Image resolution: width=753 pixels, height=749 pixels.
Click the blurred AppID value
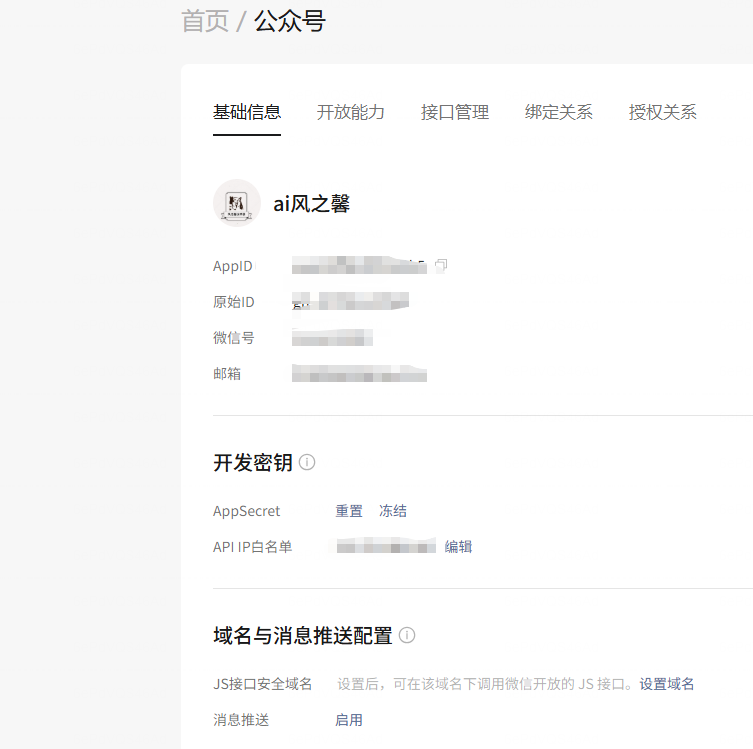click(x=359, y=265)
